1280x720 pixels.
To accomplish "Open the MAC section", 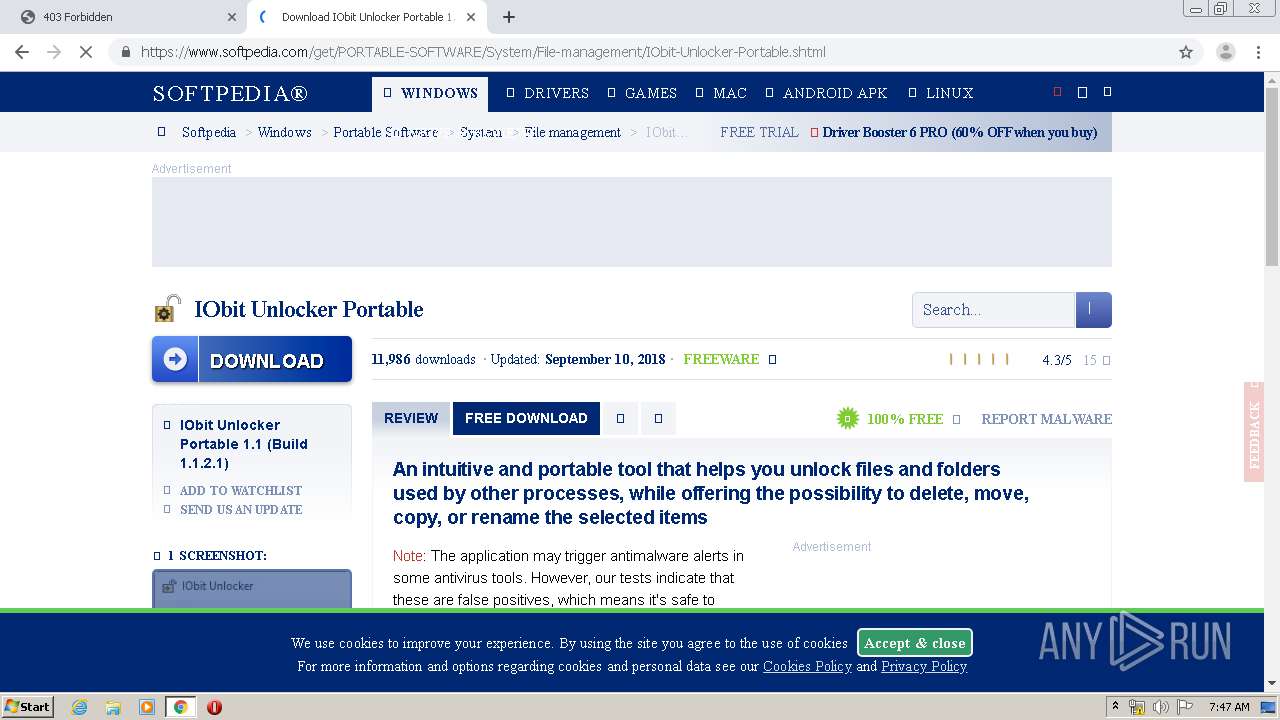I will tap(721, 93).
